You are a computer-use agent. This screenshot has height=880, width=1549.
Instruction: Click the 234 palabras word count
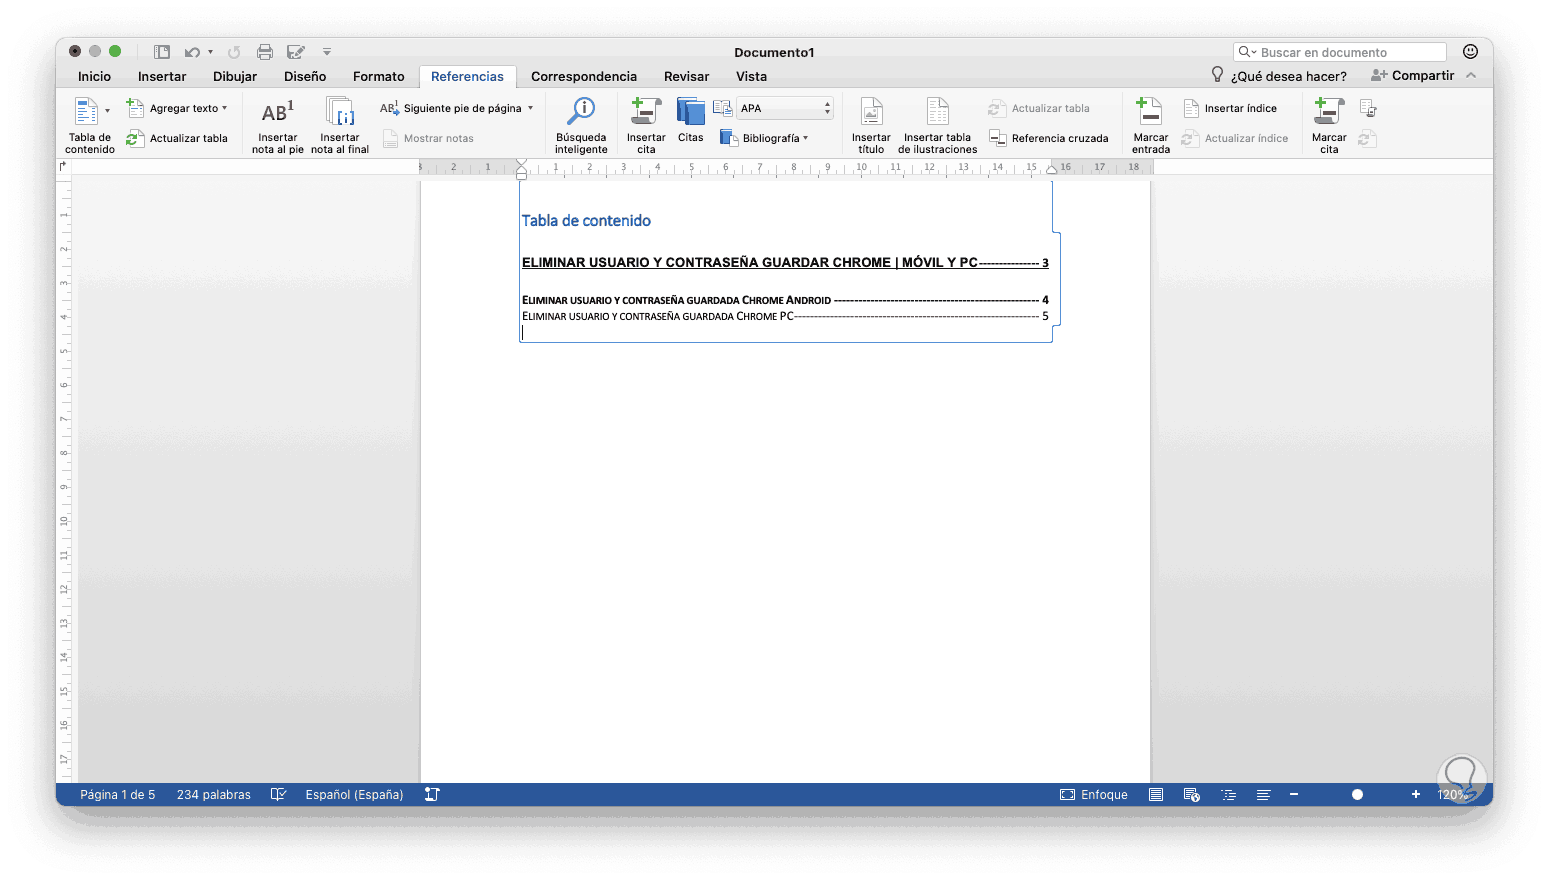(214, 795)
